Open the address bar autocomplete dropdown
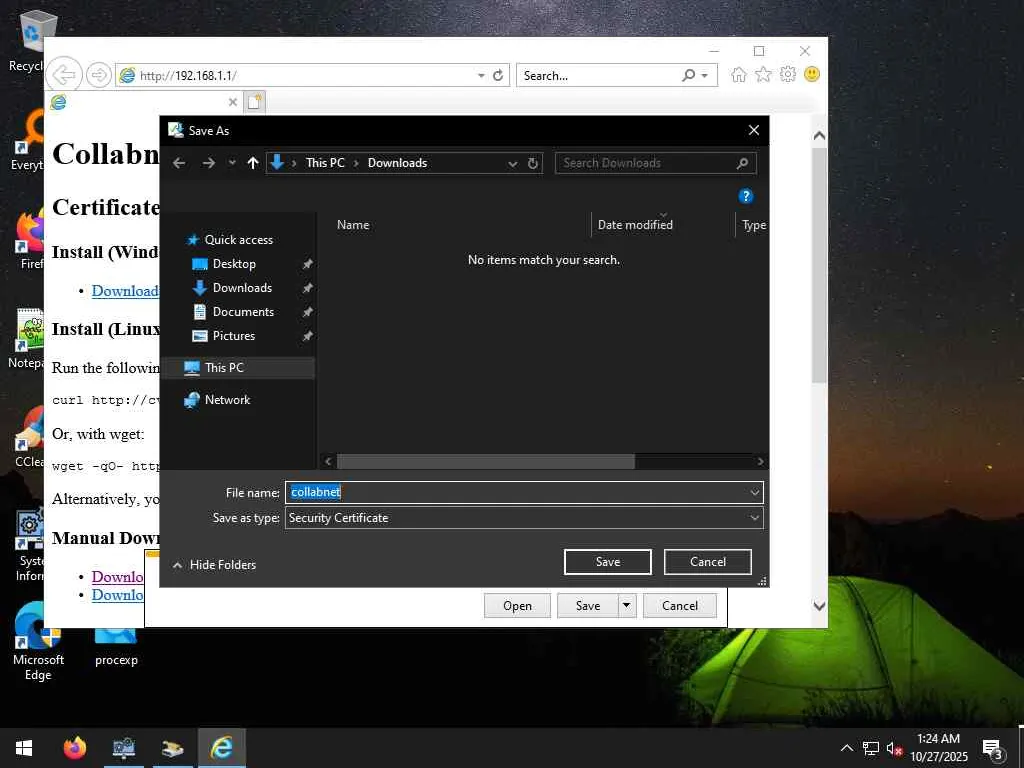 [x=481, y=76]
